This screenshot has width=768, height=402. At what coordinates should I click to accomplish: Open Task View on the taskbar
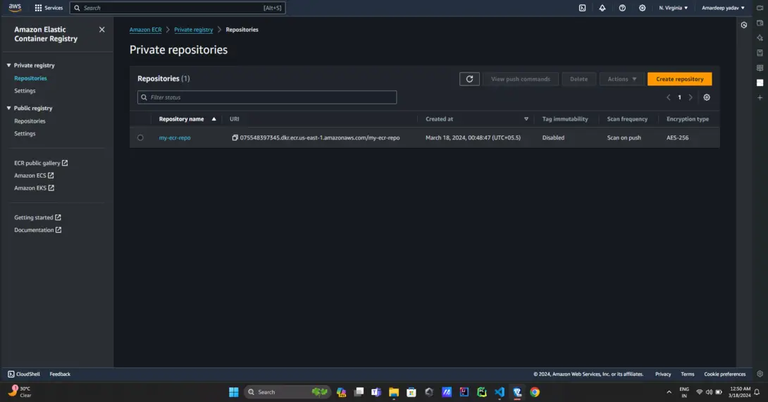pyautogui.click(x=359, y=392)
